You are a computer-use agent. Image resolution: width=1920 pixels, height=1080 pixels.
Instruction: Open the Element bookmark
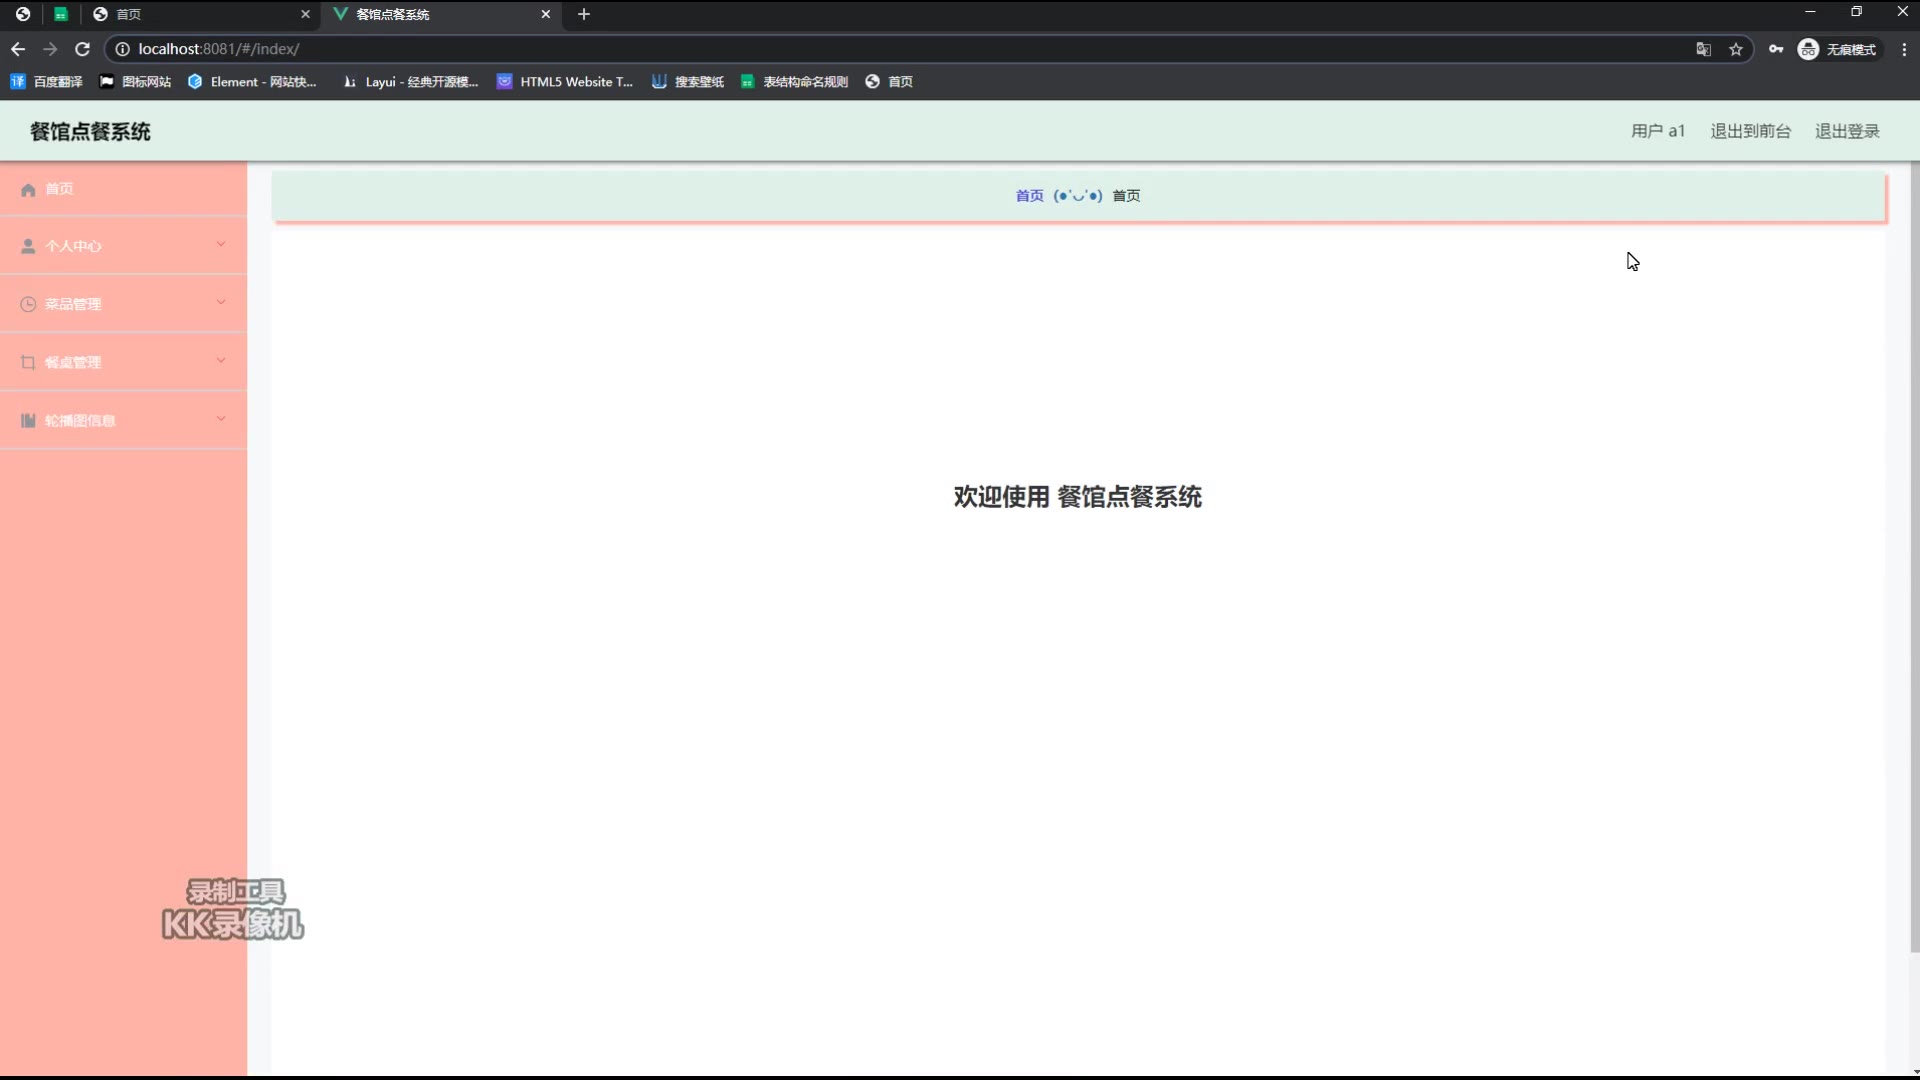tap(252, 82)
